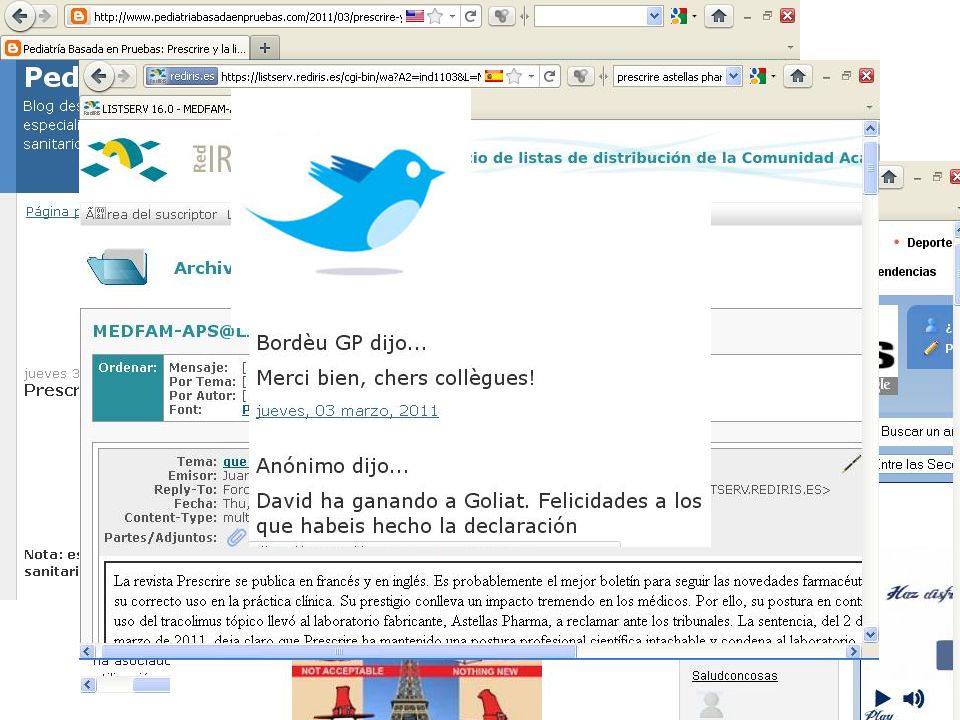Go home in the Pediatría browser window

click(x=719, y=17)
